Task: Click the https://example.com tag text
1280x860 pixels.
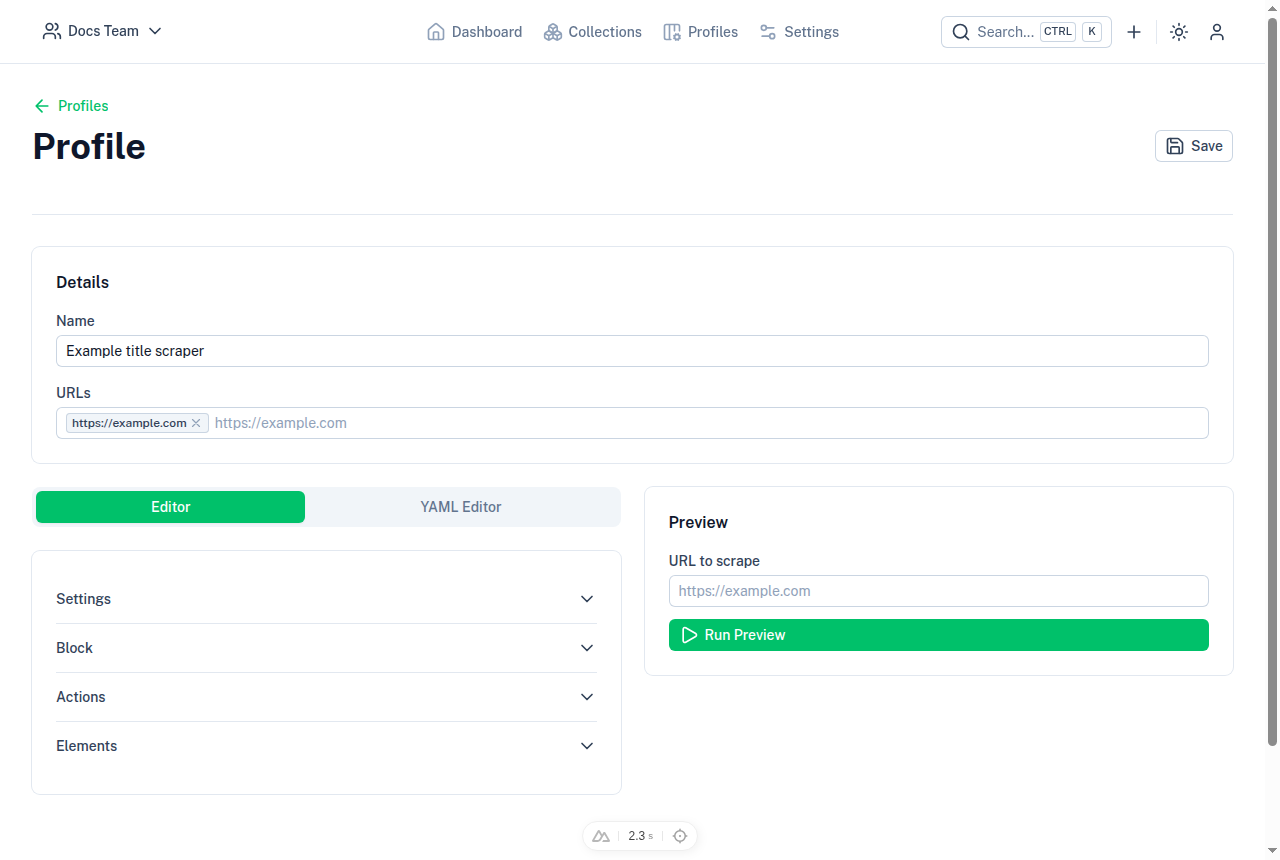Action: pos(129,423)
